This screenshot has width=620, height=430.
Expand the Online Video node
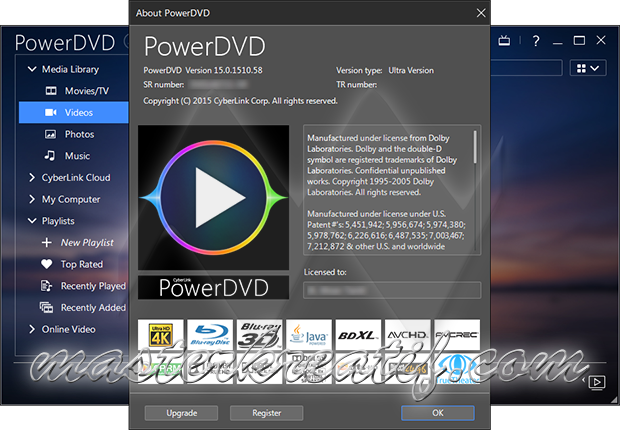32,329
